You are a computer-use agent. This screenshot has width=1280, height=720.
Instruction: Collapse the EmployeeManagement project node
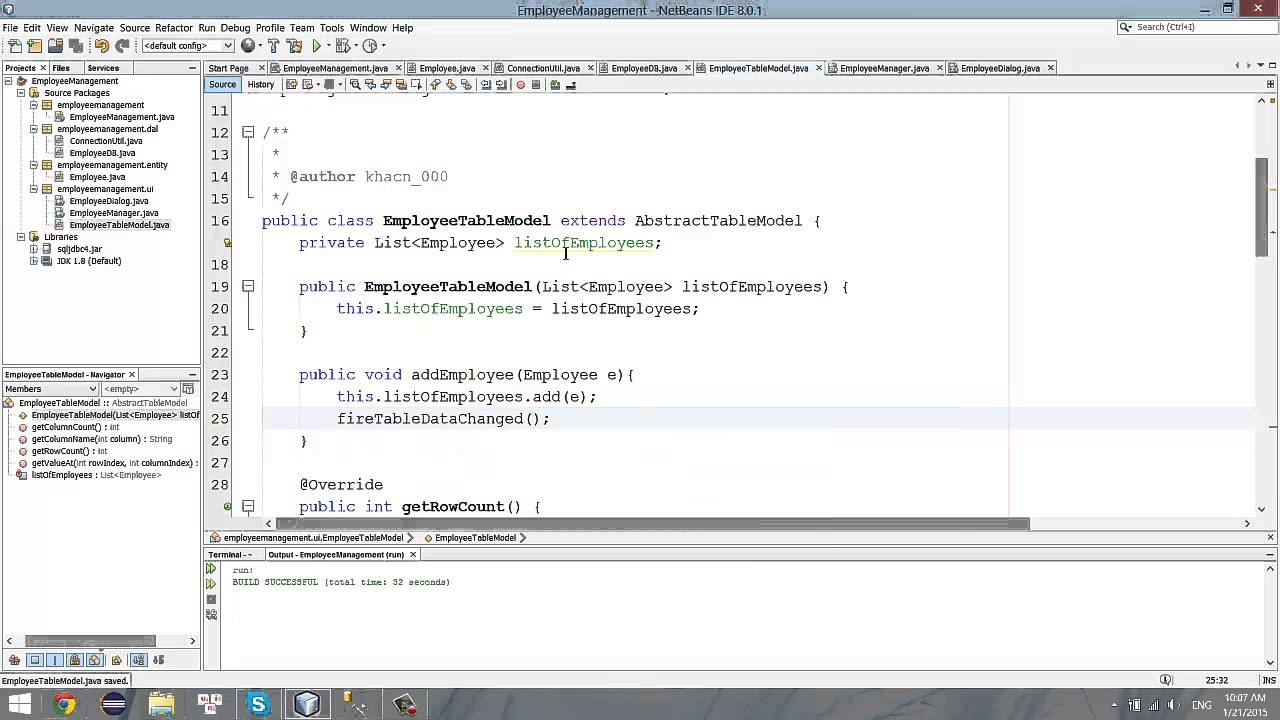8,81
